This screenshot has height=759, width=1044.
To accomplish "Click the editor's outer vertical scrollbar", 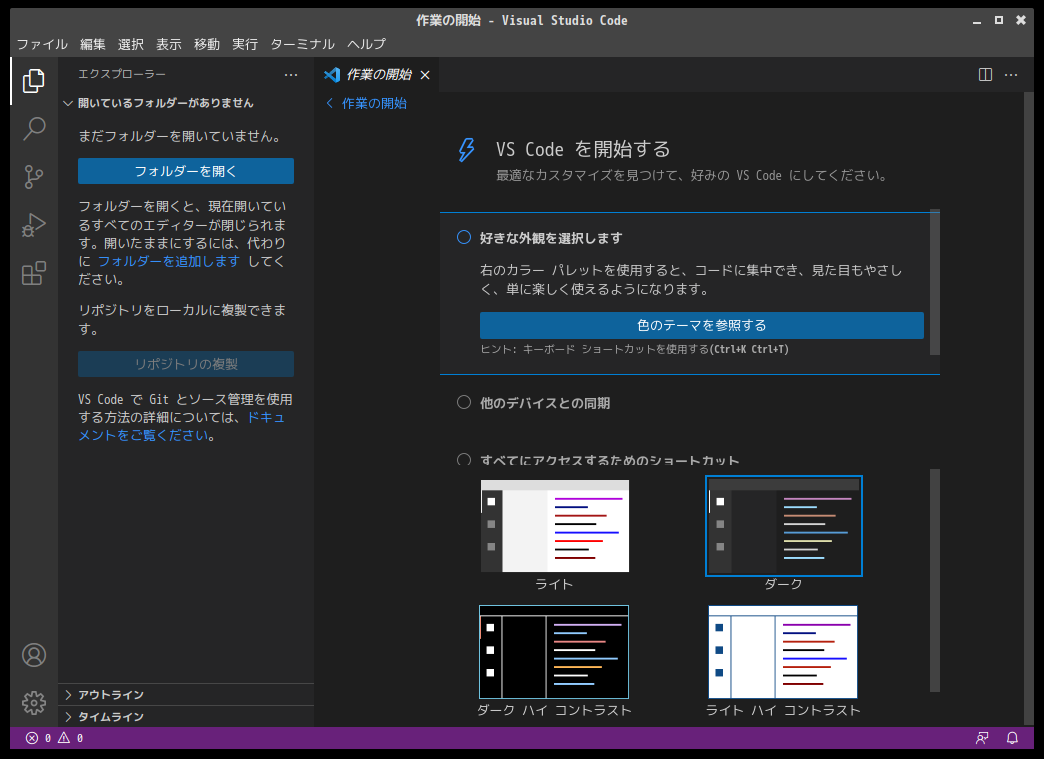I will point(1029,409).
